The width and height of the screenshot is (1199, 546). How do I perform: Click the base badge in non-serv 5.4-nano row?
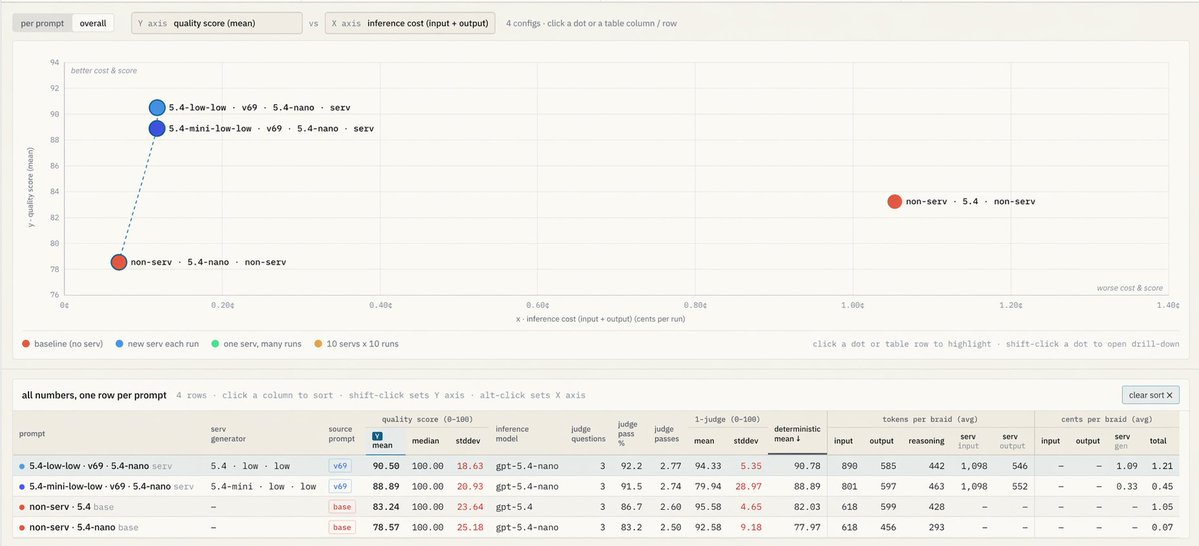[x=342, y=527]
